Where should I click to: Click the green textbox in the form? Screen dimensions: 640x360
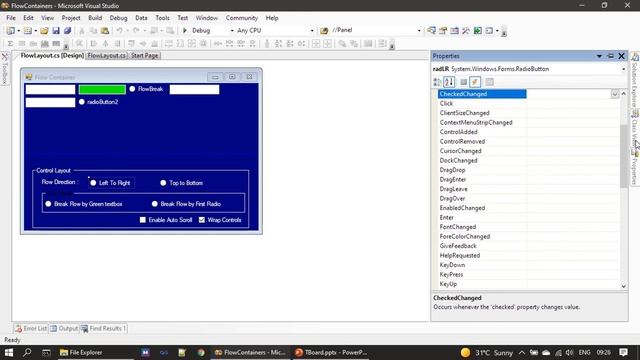pos(102,89)
